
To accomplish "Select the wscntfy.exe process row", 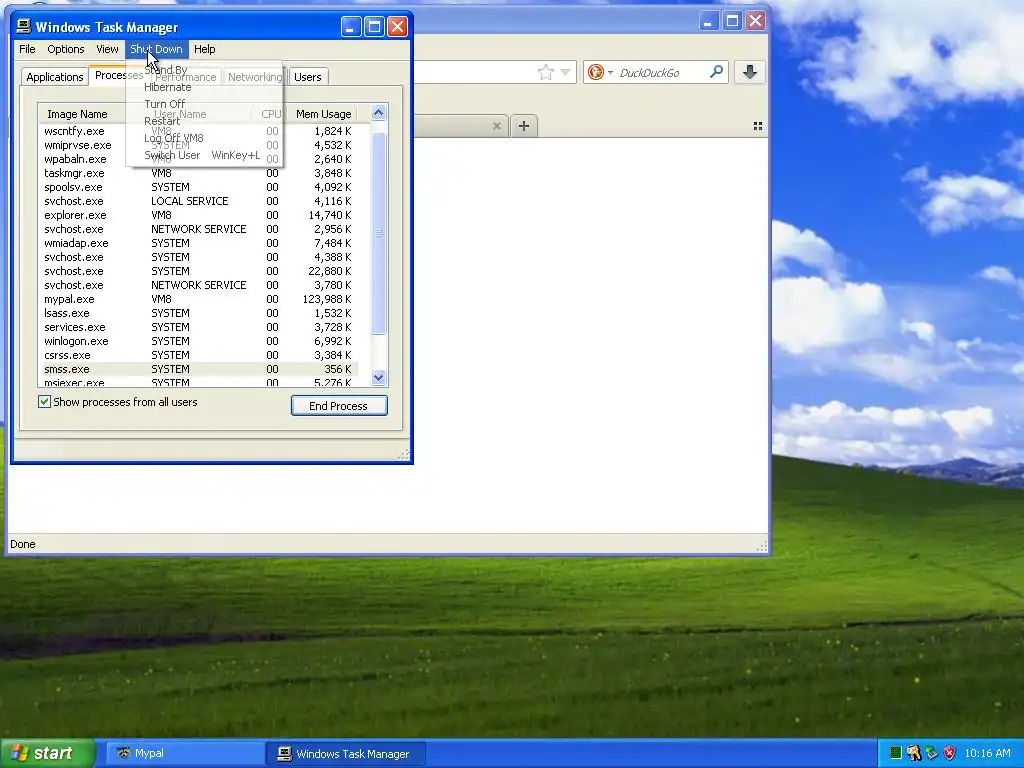I will [x=199, y=131].
